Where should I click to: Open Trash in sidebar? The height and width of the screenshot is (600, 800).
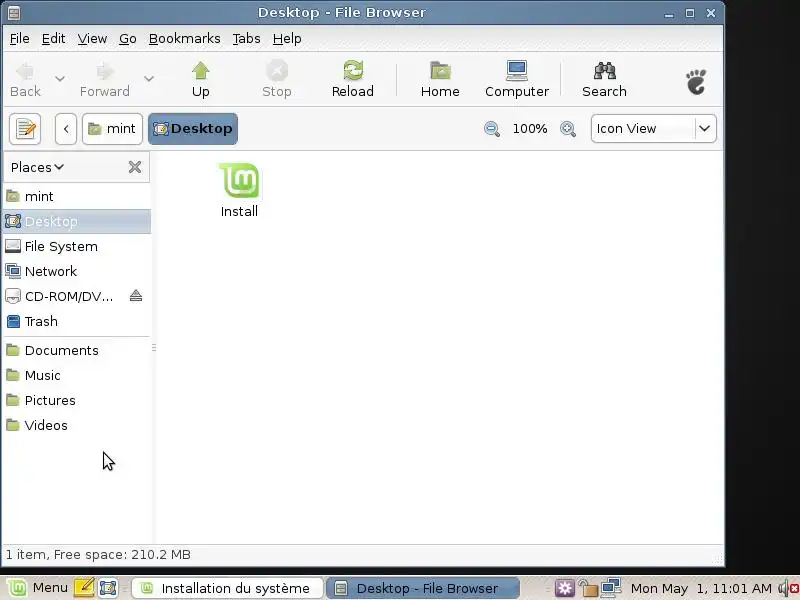pyautogui.click(x=77, y=321)
